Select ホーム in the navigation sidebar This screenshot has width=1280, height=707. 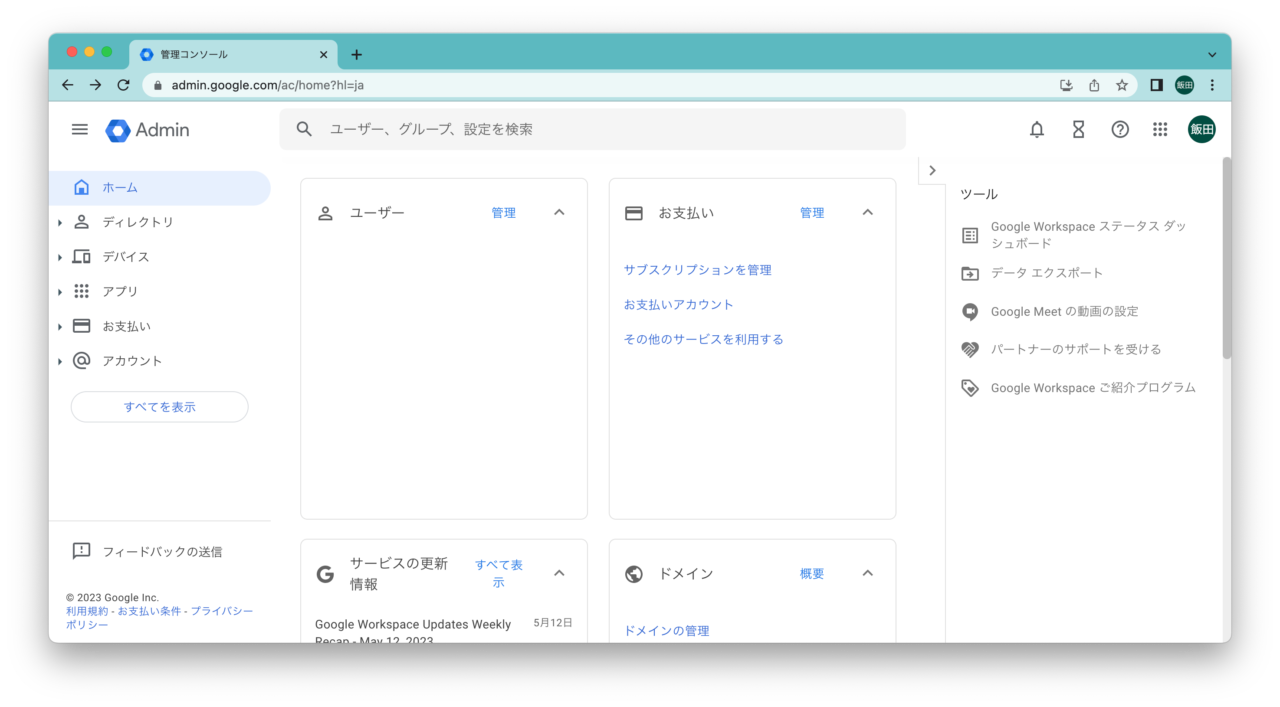[x=120, y=188]
